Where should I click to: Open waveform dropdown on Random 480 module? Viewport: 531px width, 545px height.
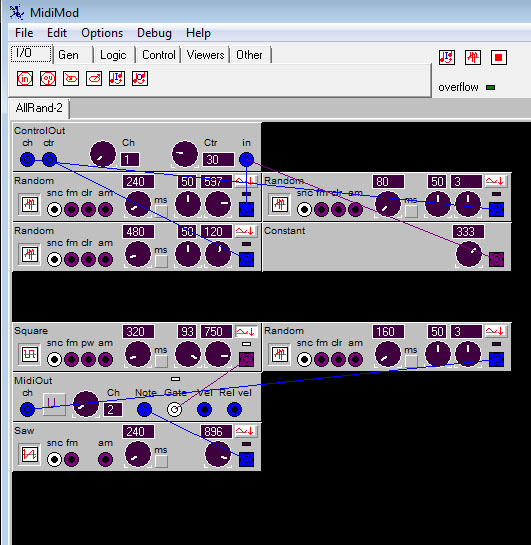[x=246, y=231]
